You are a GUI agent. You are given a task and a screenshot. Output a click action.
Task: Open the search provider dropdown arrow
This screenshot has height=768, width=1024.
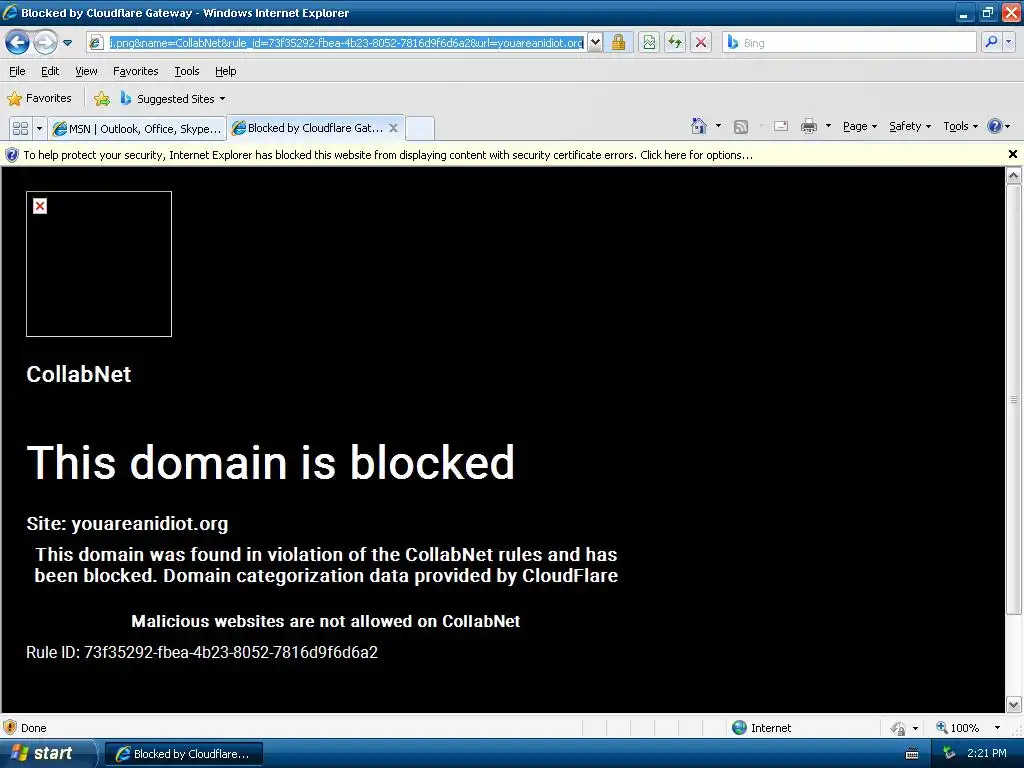coord(1008,42)
